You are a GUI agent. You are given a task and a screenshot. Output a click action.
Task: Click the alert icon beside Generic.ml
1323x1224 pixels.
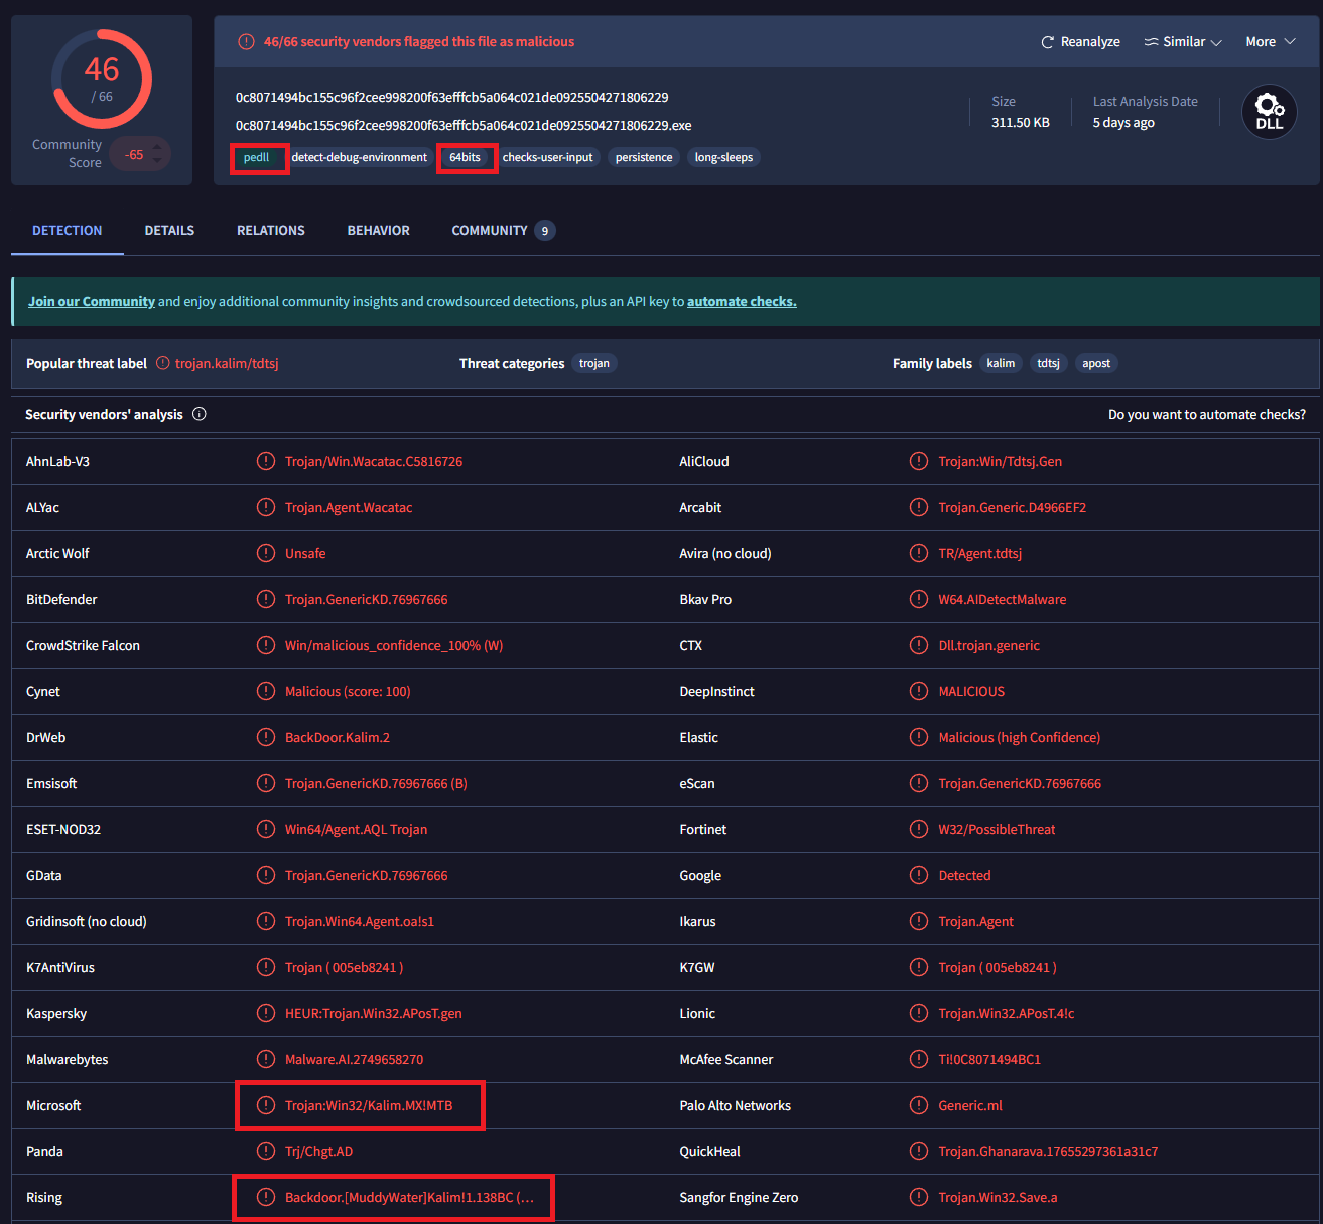tap(919, 1105)
